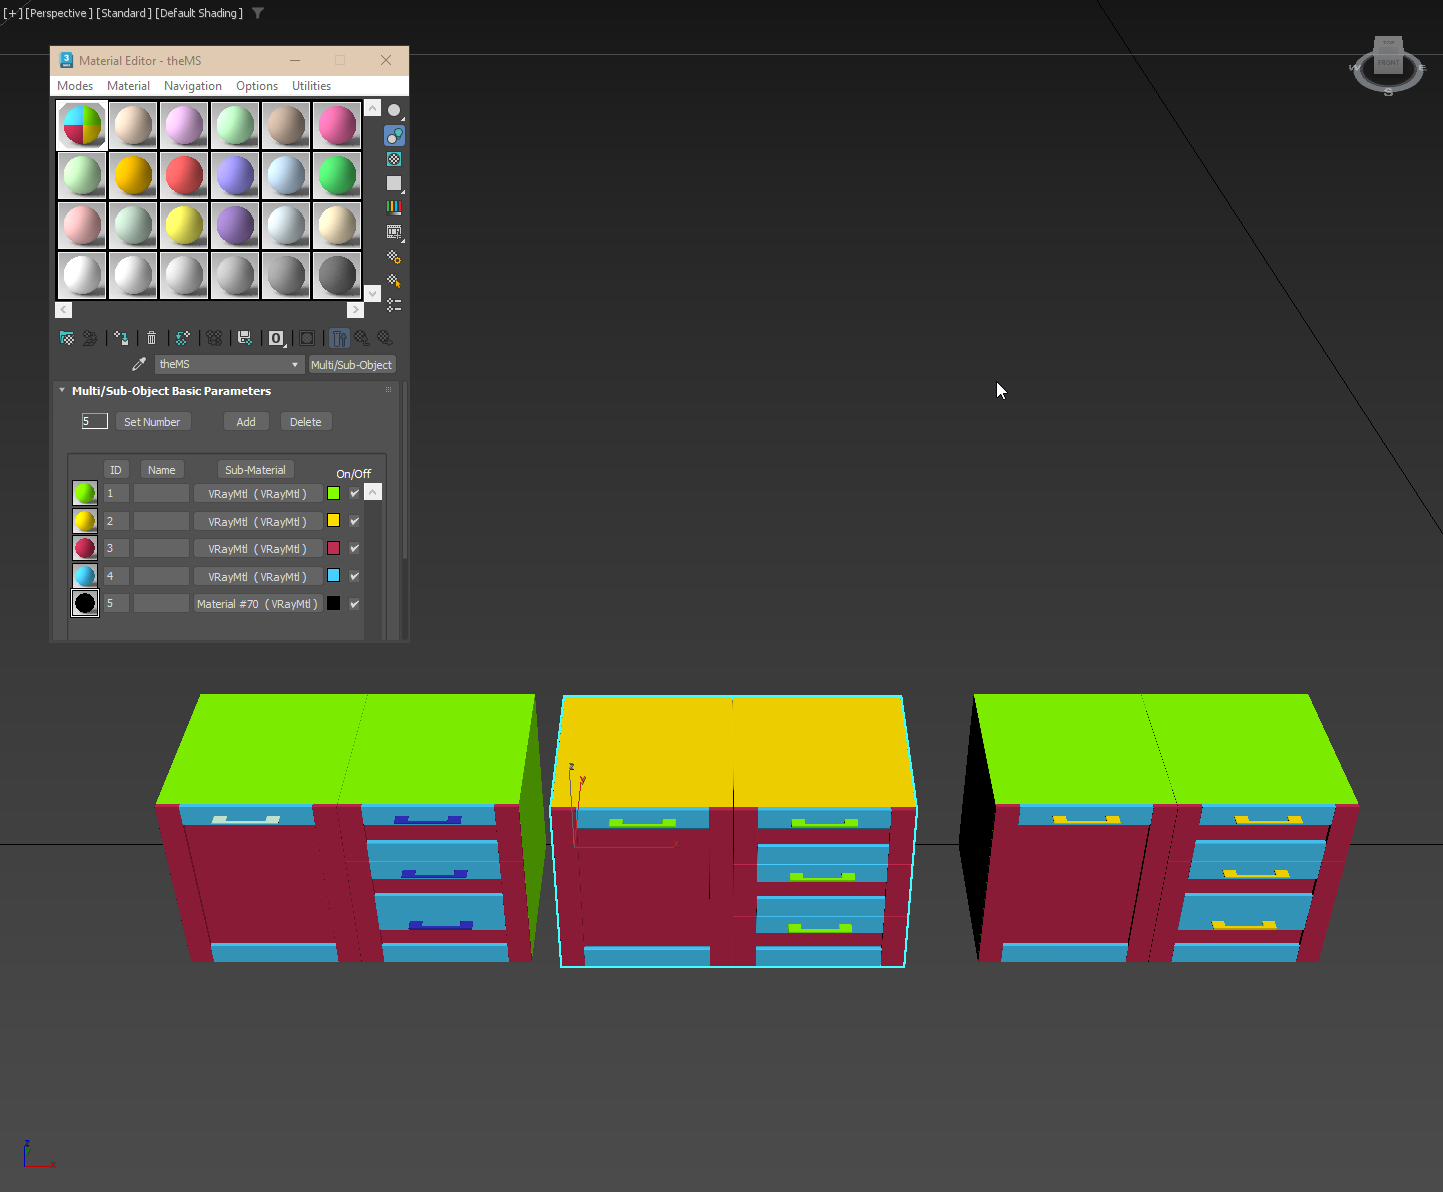The height and width of the screenshot is (1192, 1443).
Task: Click the Multi/Sub-Object type button
Action: coord(351,365)
